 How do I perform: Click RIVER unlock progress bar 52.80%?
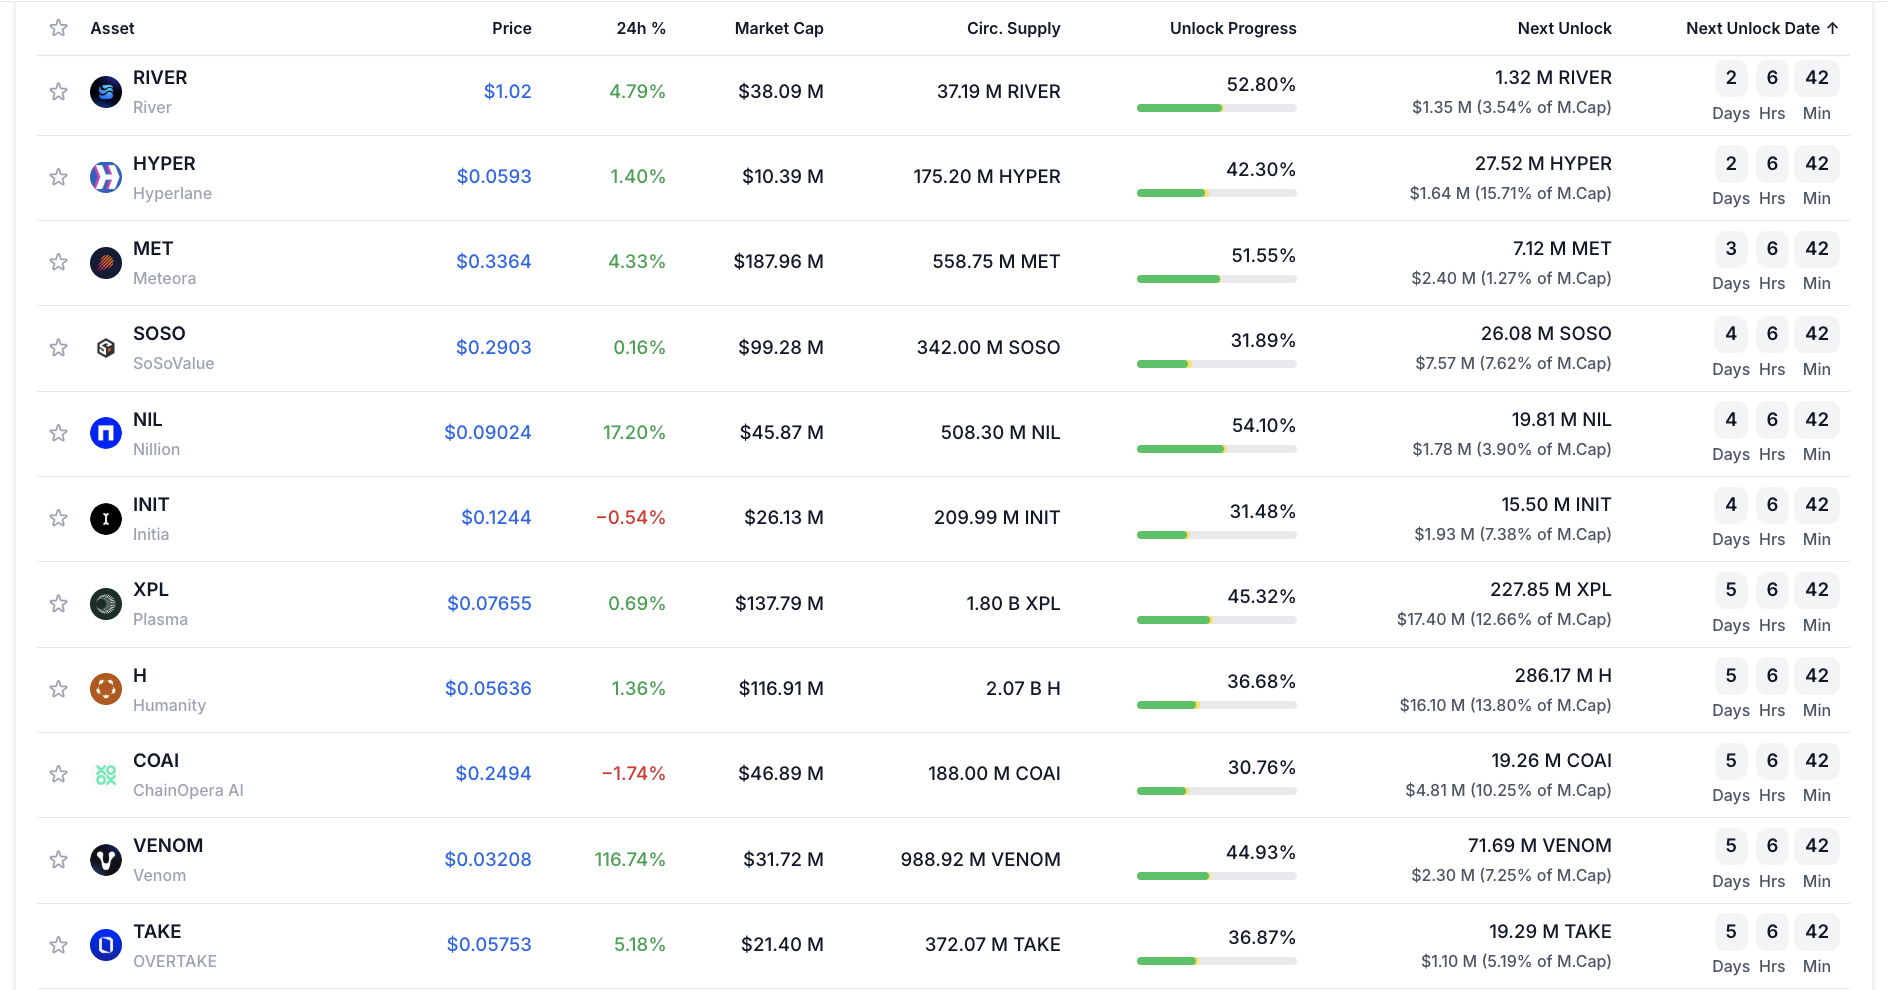(1217, 108)
